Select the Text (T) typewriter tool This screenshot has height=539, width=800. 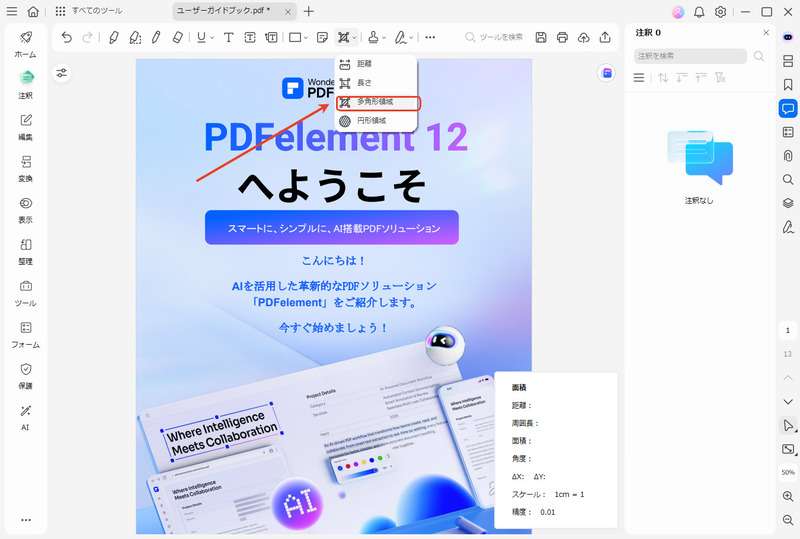pos(229,37)
